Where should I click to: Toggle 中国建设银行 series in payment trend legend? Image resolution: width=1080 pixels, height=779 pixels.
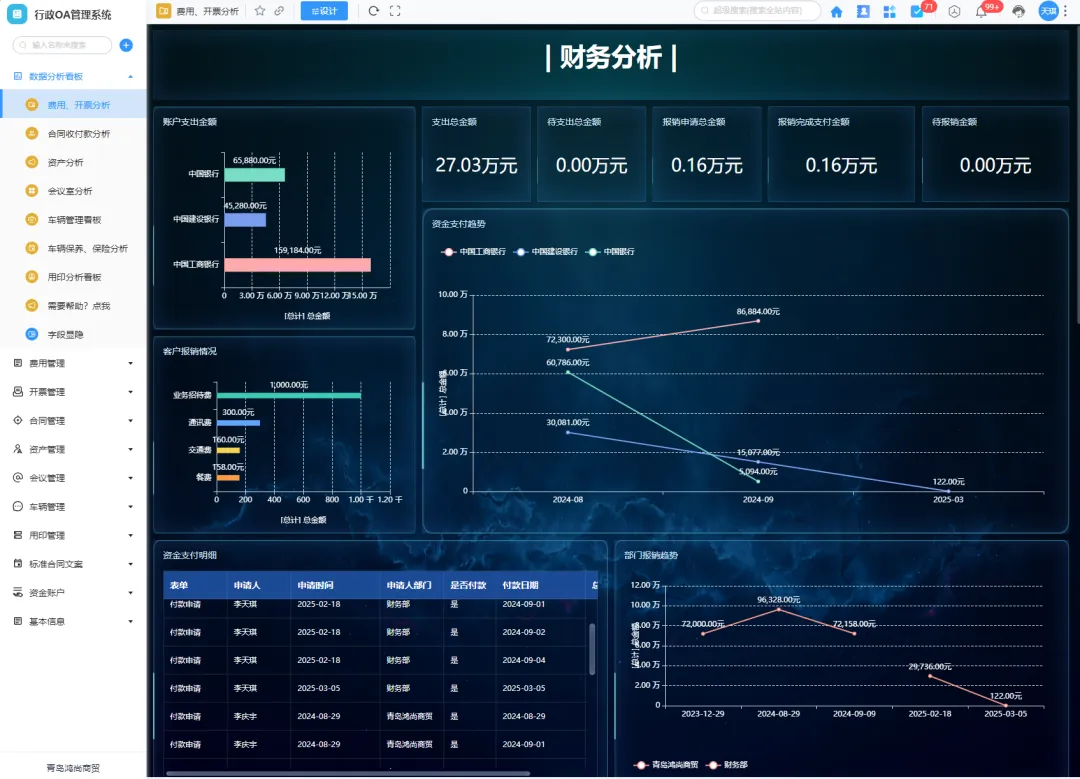pyautogui.click(x=546, y=252)
